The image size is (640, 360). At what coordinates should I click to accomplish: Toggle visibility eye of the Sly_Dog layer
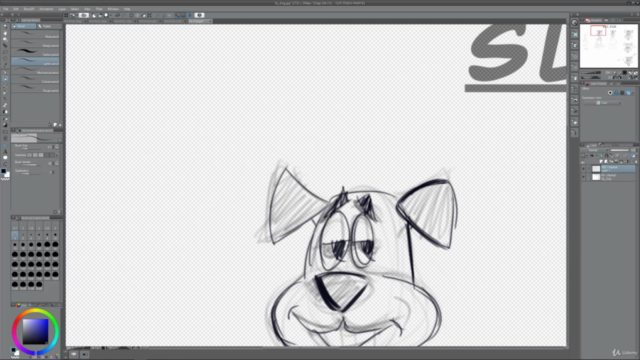pyautogui.click(x=583, y=177)
